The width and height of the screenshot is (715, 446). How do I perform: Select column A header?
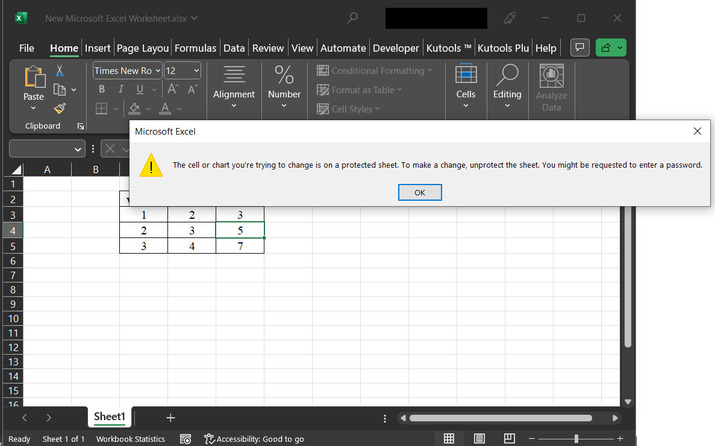click(47, 170)
